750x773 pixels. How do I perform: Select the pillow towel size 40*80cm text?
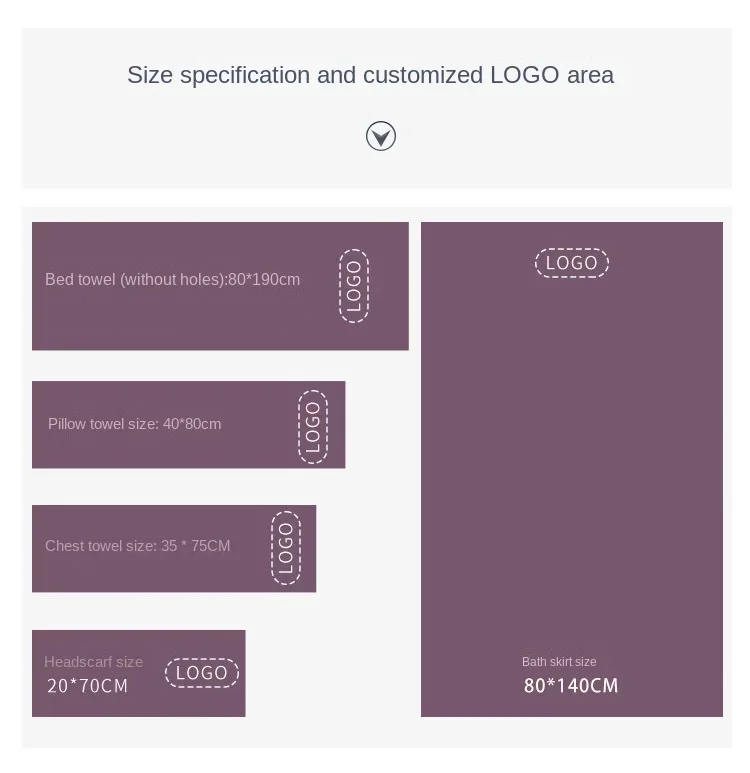point(135,424)
